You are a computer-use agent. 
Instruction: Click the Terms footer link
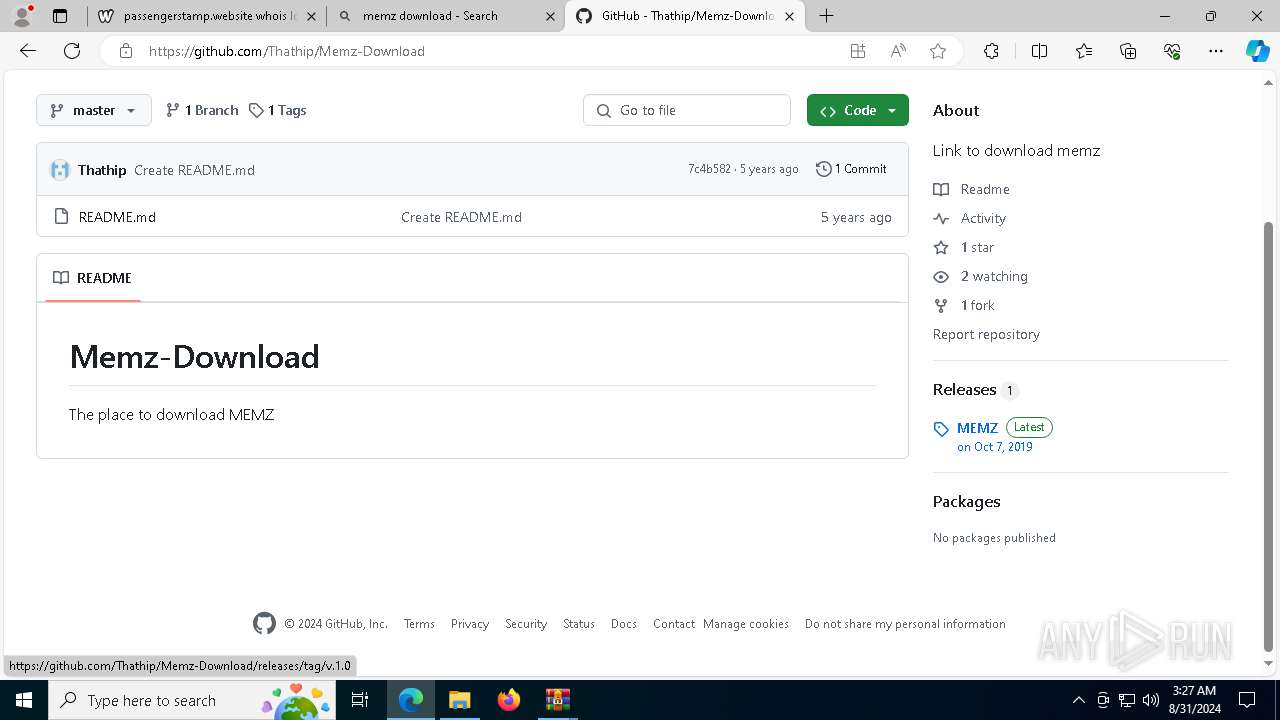click(x=419, y=624)
